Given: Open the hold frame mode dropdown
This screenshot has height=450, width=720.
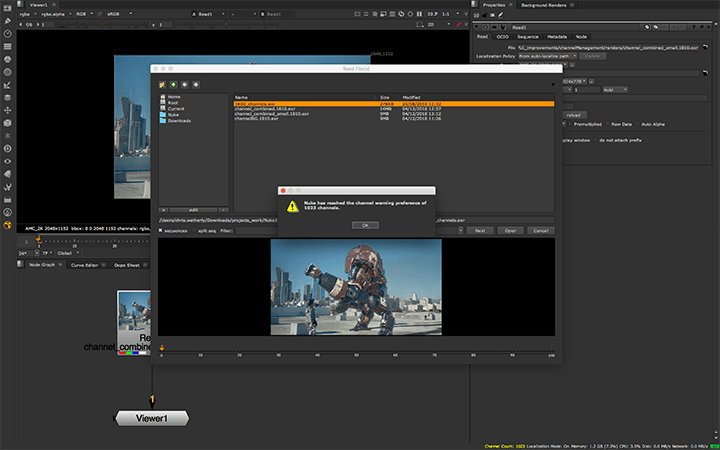Looking at the screenshot, I should click(615, 90).
